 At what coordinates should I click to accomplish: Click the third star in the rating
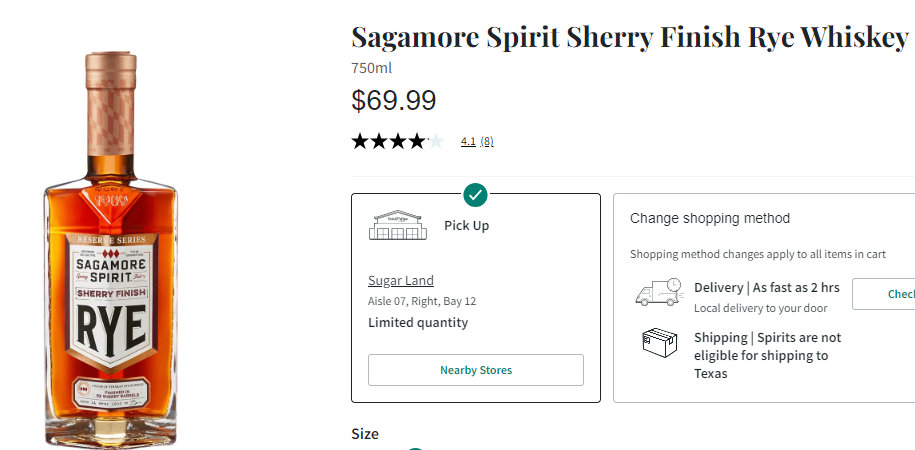tap(398, 141)
